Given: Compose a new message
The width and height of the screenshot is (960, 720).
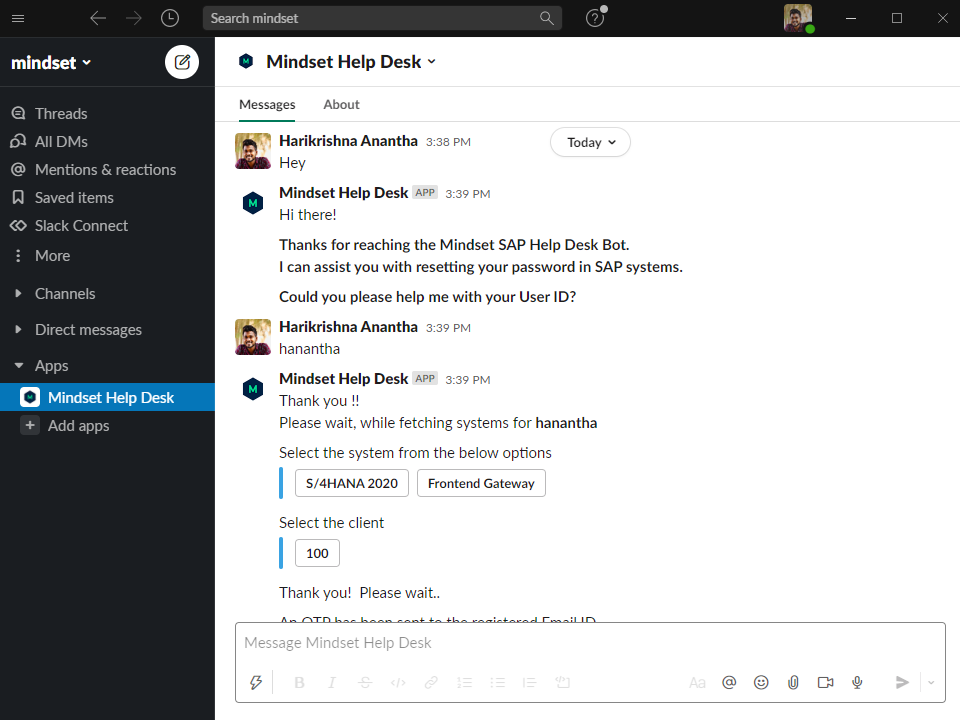Looking at the screenshot, I should coord(182,62).
